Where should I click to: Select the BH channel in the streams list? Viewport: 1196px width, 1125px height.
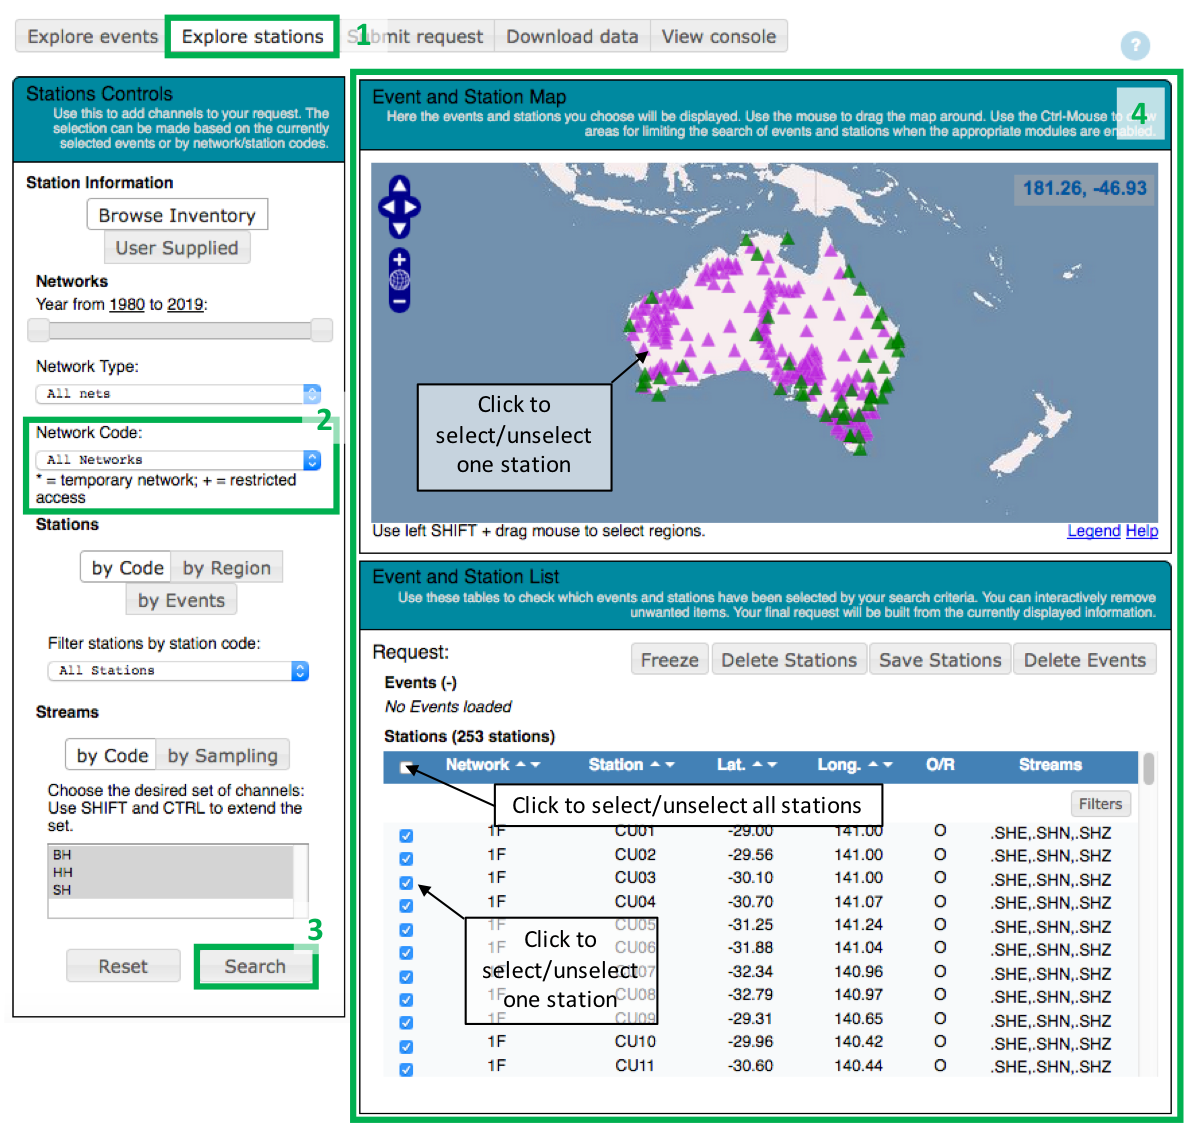pos(62,855)
